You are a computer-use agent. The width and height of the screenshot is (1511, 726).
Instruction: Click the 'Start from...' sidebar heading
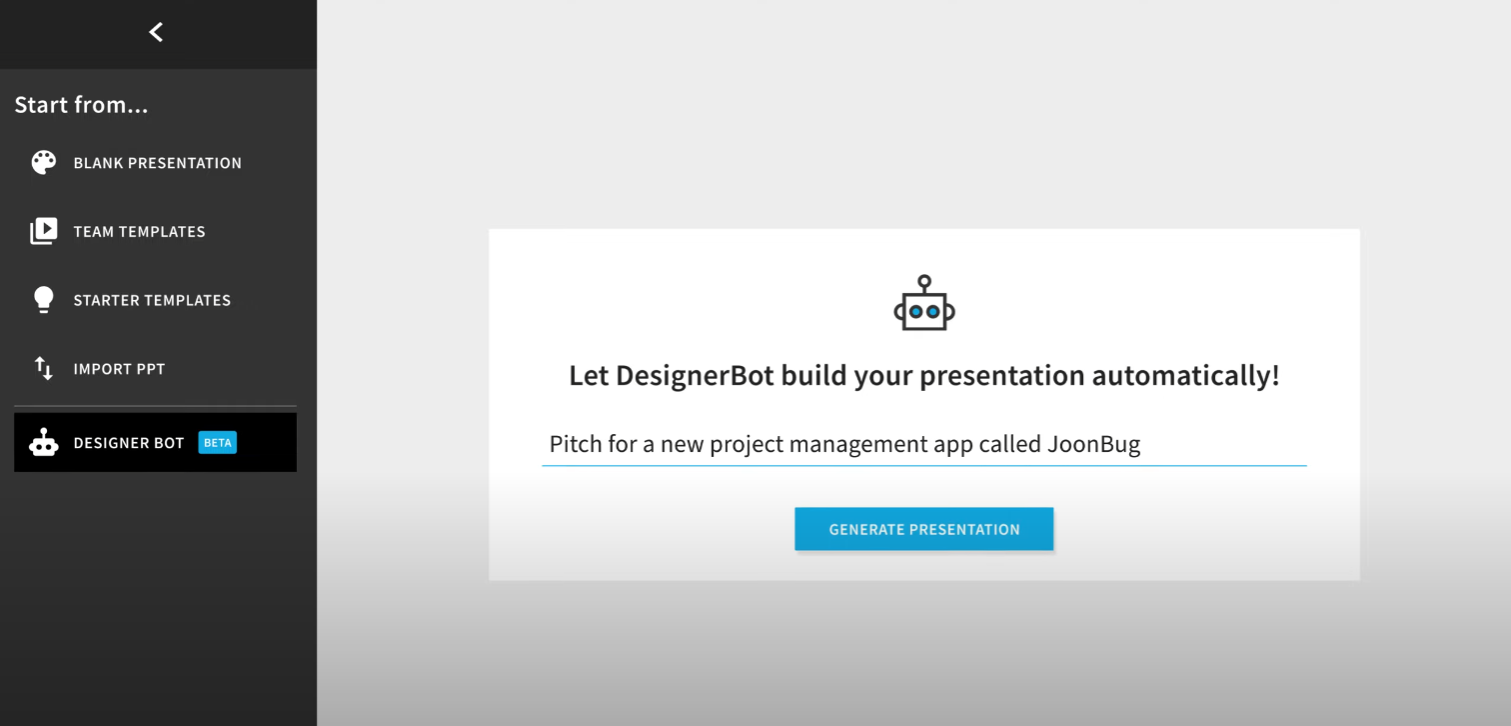tap(81, 105)
